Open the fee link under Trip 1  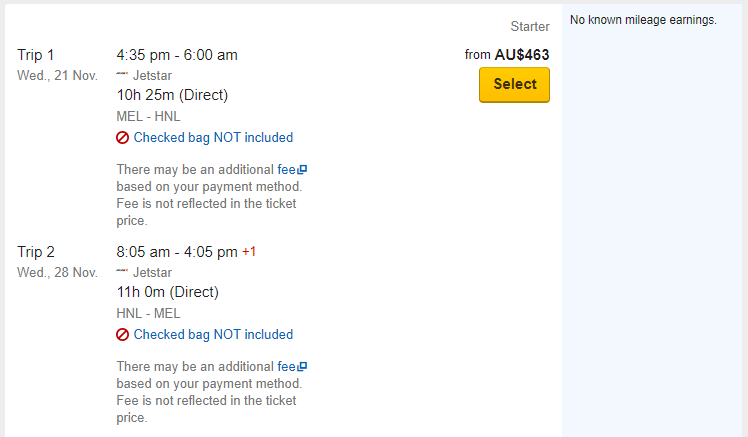click(286, 170)
